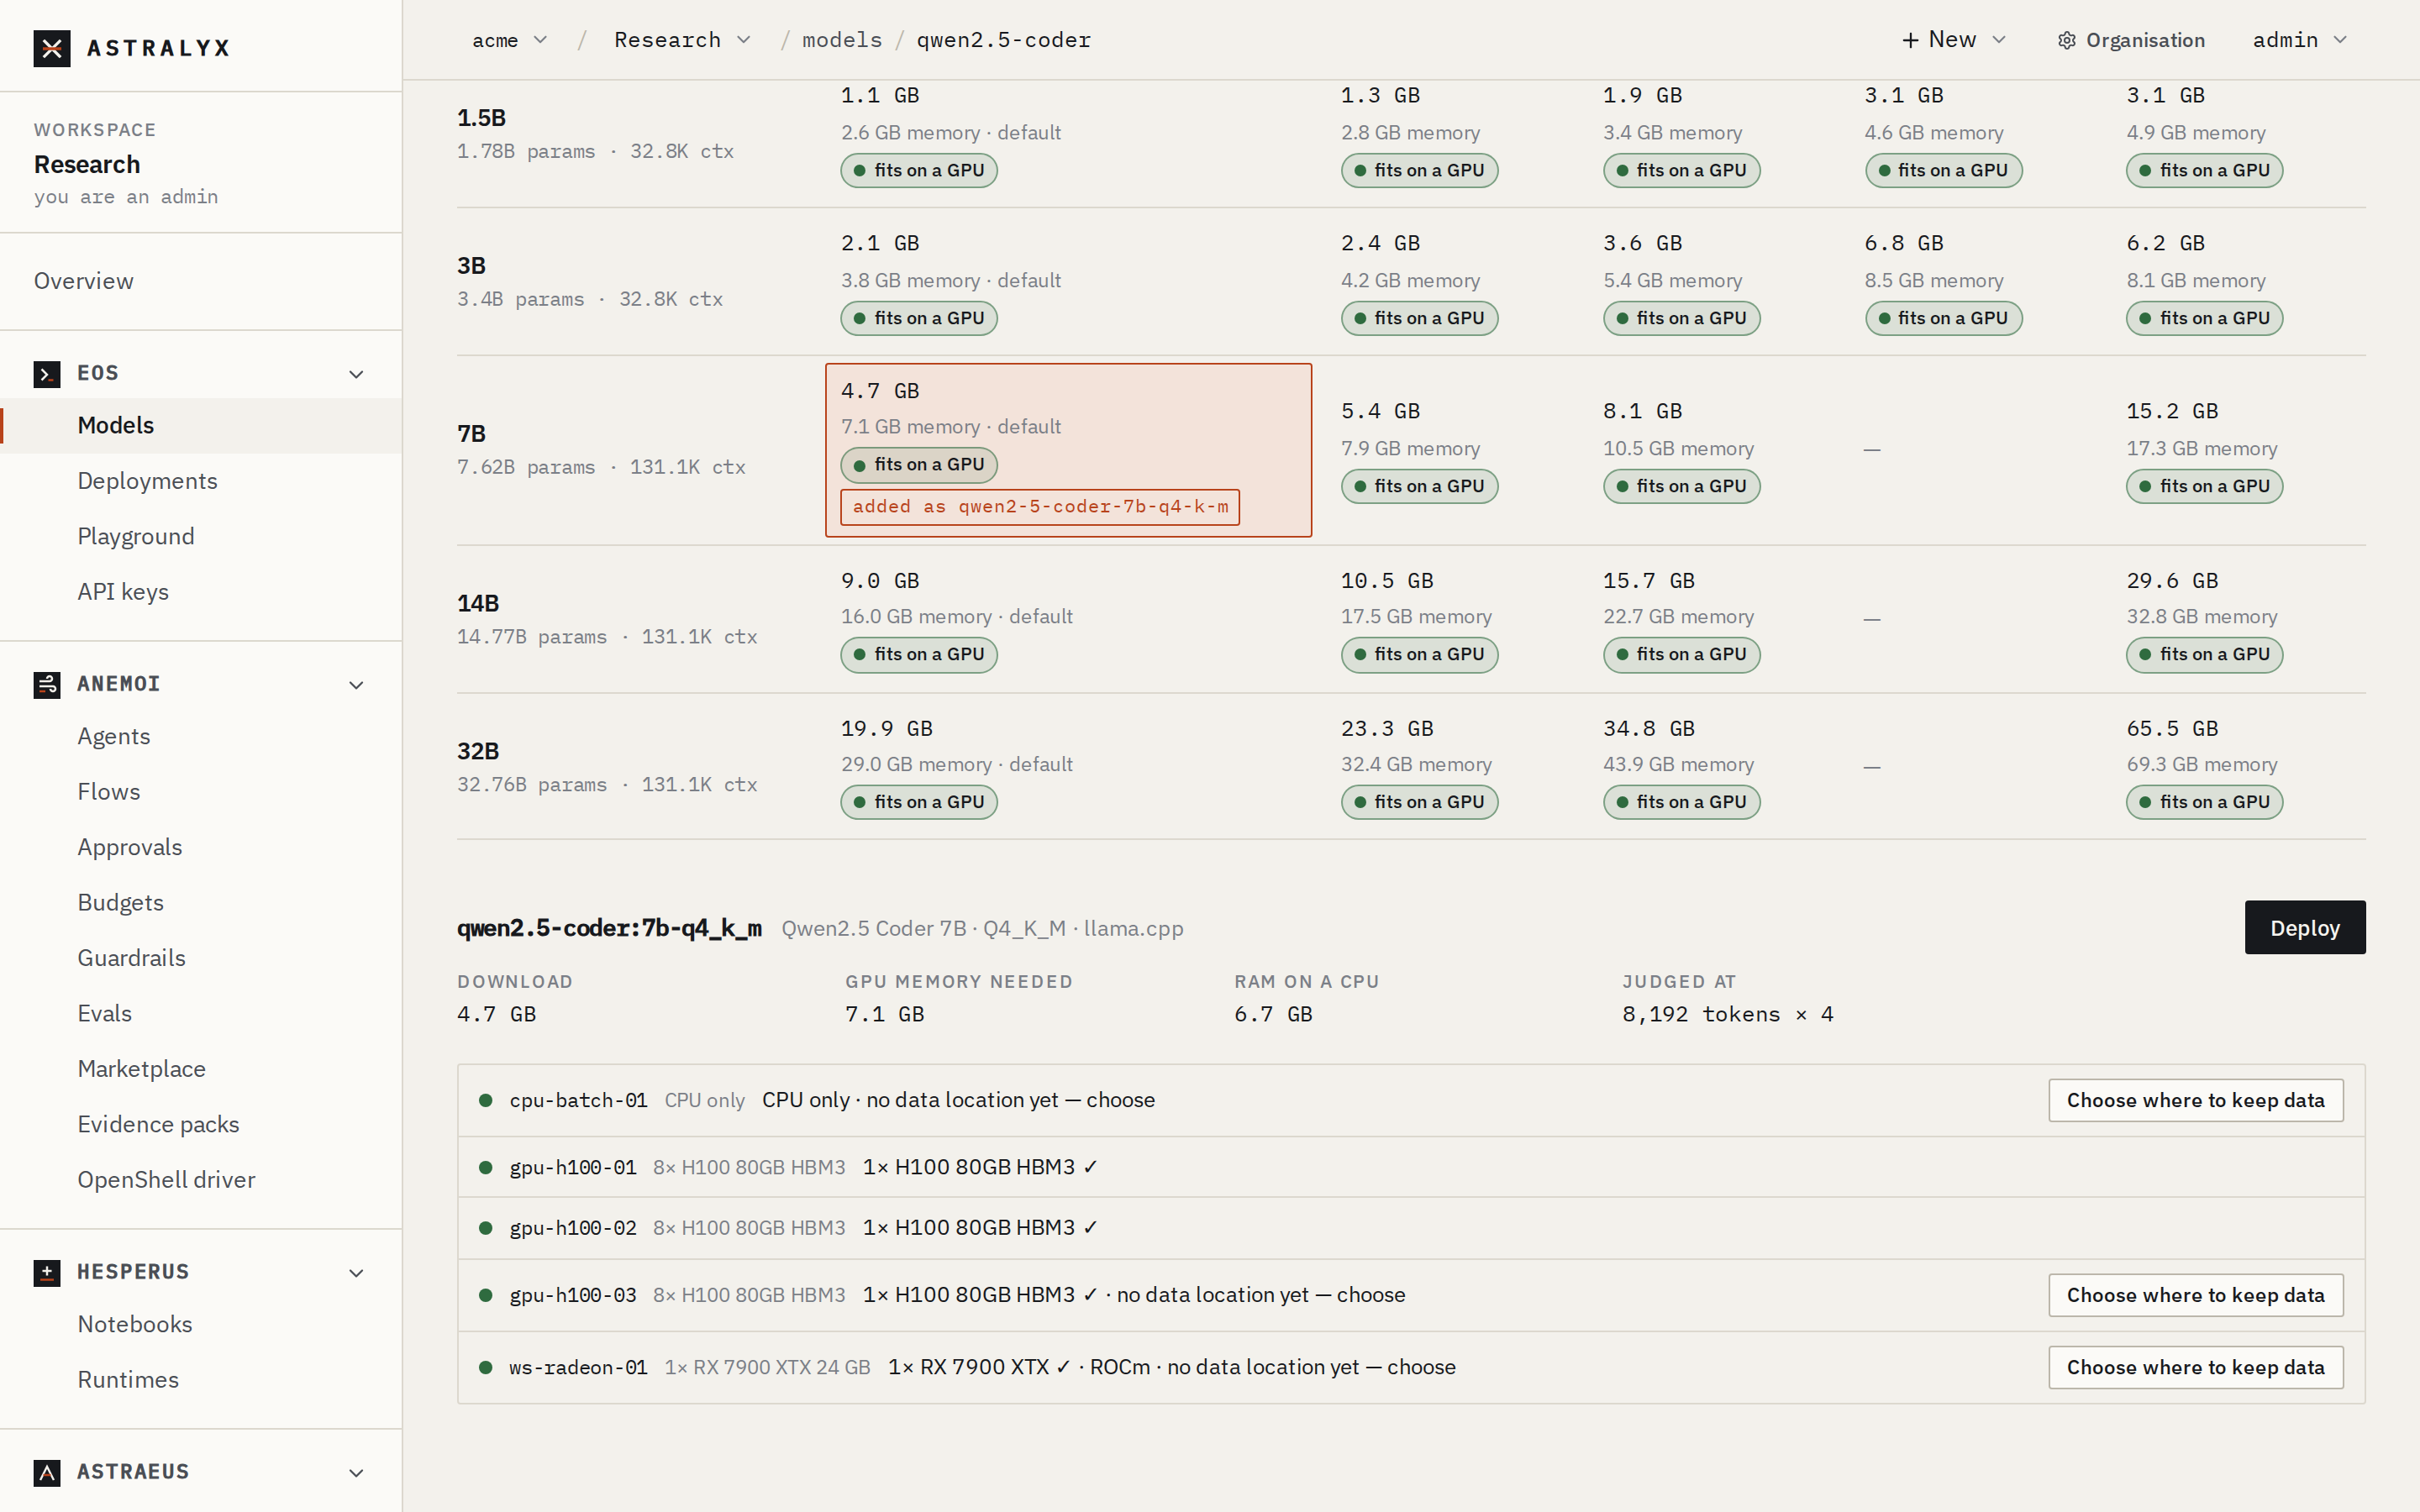2420x1512 pixels.
Task: Click the Deploy button
Action: [2304, 928]
